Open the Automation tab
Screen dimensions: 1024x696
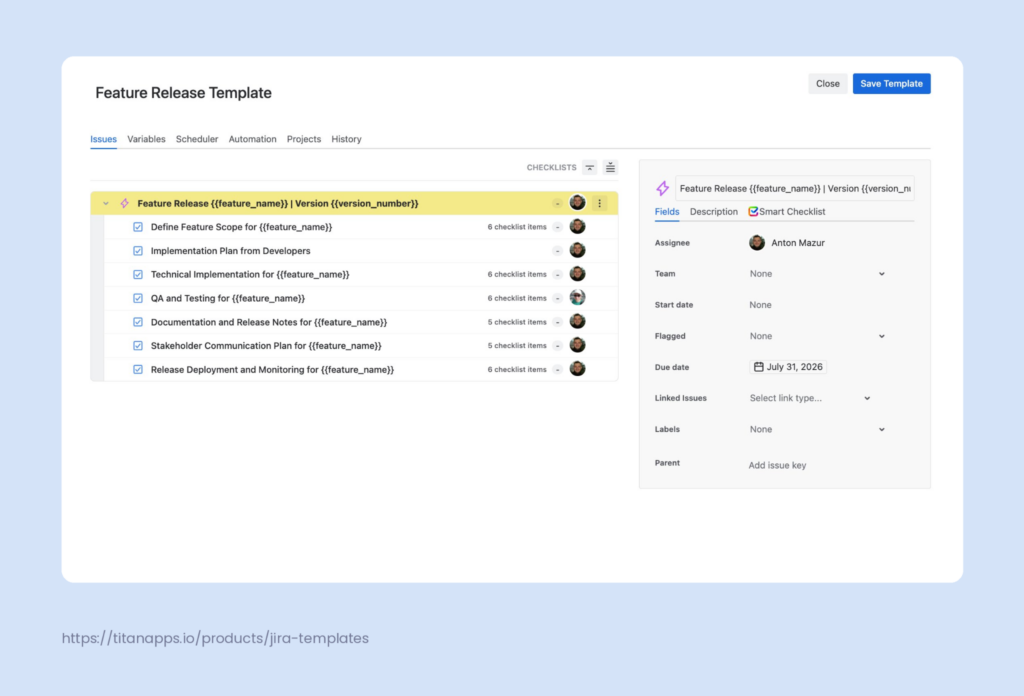click(252, 139)
